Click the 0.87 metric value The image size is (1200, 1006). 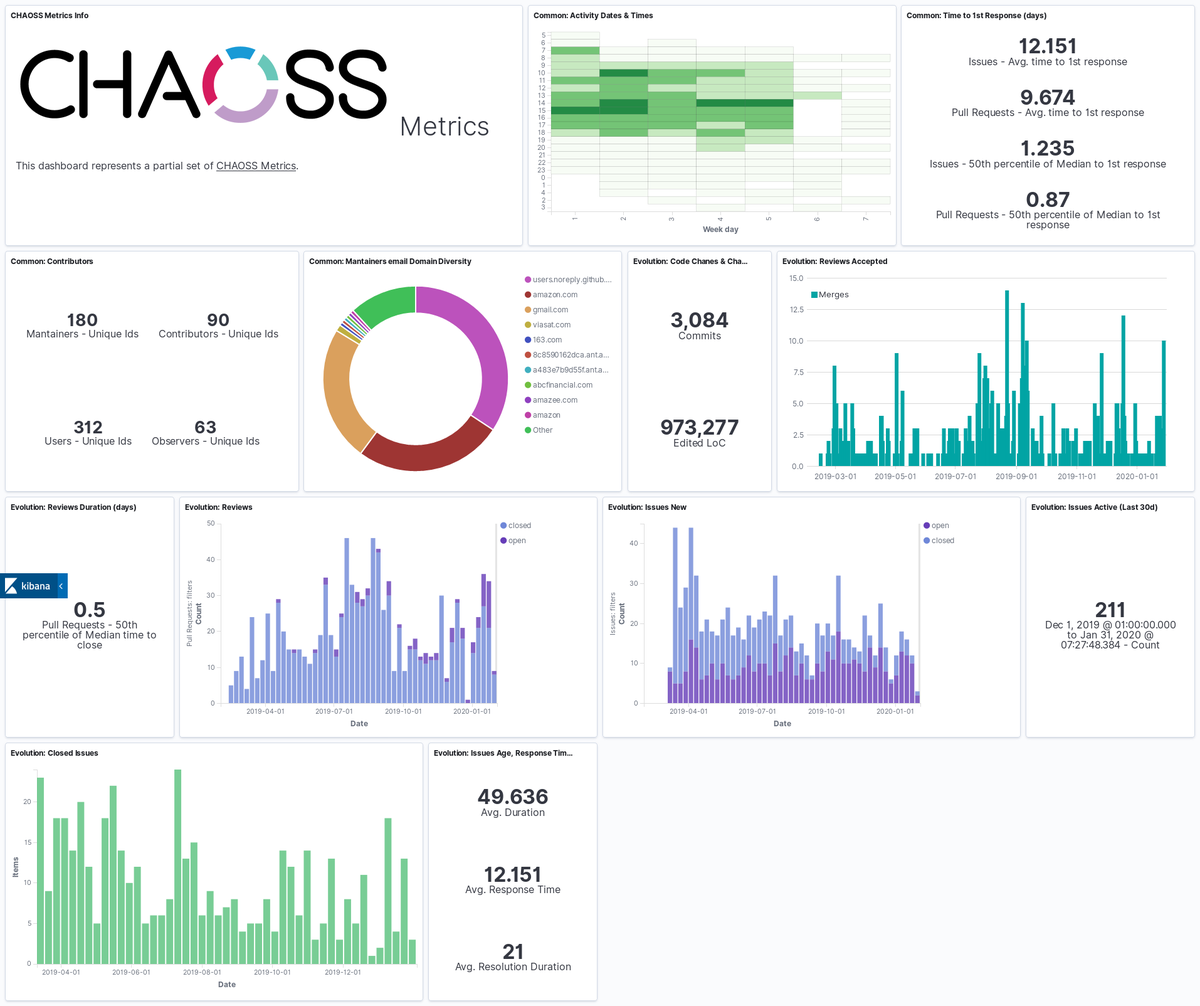tap(1047, 199)
